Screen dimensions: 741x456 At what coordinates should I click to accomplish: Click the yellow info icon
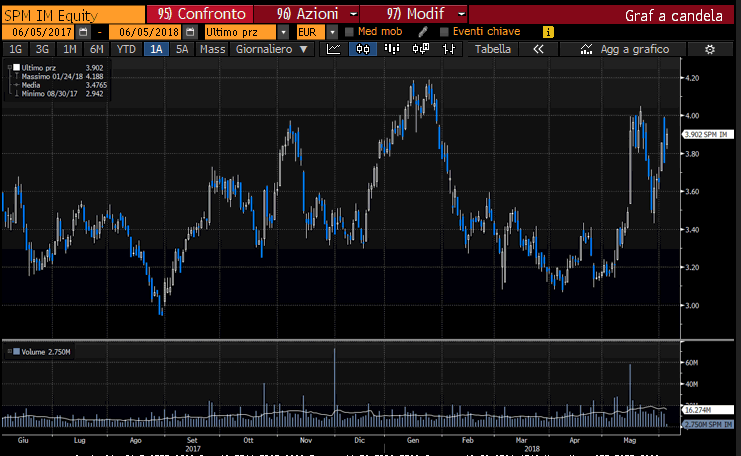pos(547,32)
